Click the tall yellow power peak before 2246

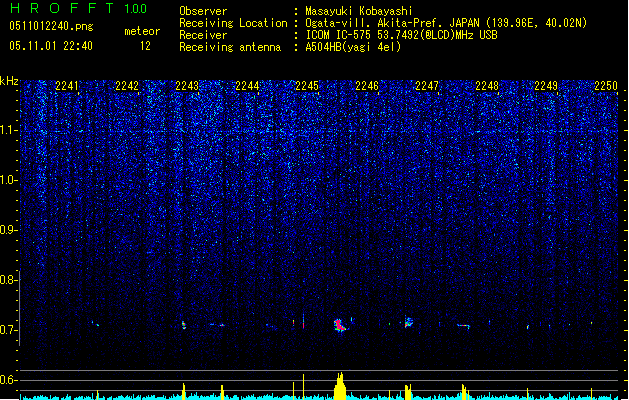(340, 386)
